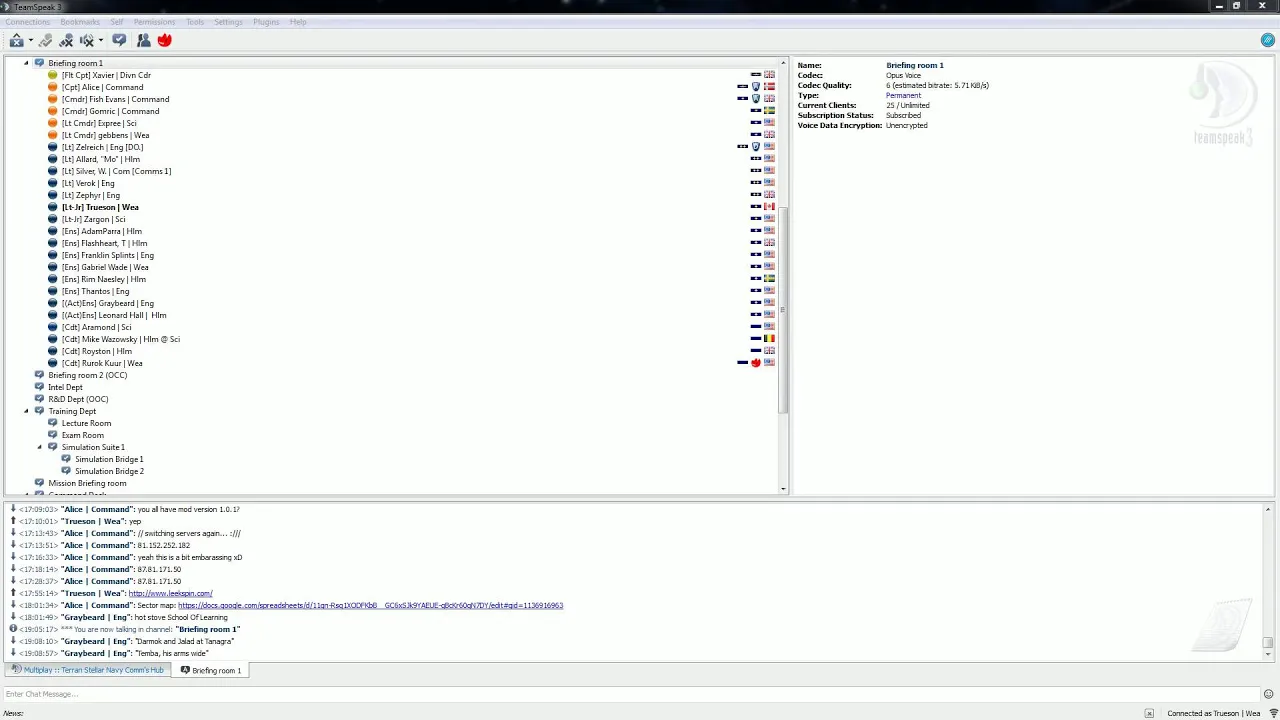
Task: Click the red flame badge on Rurok Kuur's row
Action: (756, 363)
